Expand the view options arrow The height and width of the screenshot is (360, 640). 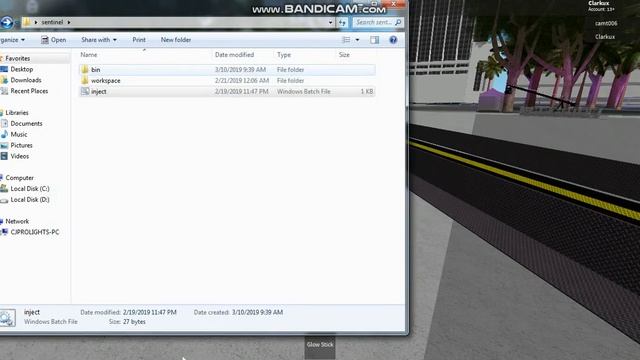pos(357,40)
